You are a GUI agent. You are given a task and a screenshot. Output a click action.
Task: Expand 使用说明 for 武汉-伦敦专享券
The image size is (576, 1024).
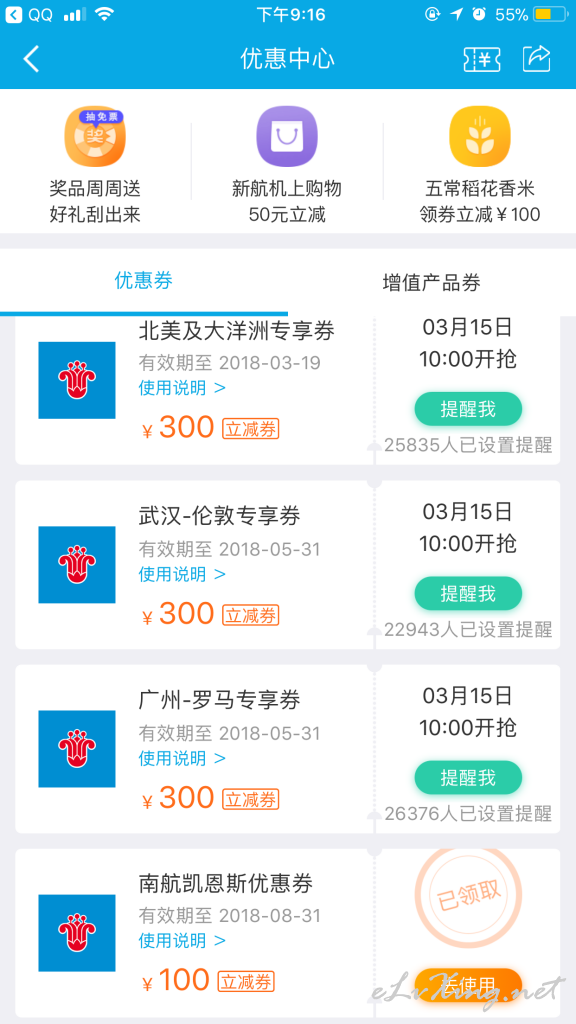(182, 574)
